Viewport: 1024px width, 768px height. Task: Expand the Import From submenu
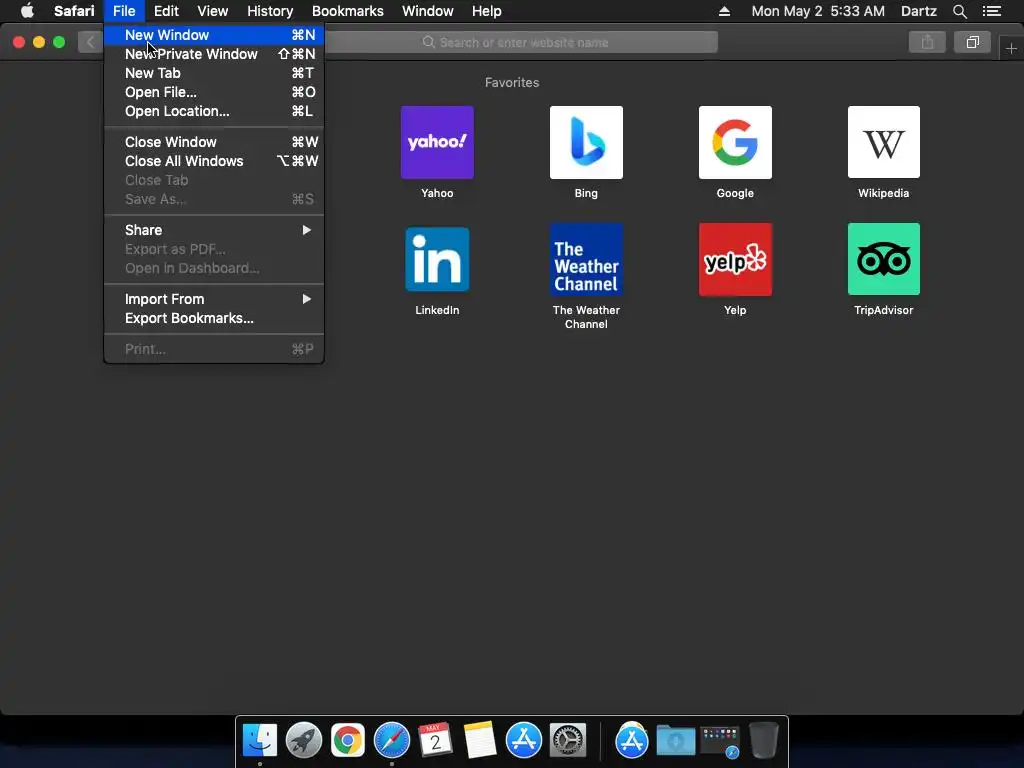(214, 299)
